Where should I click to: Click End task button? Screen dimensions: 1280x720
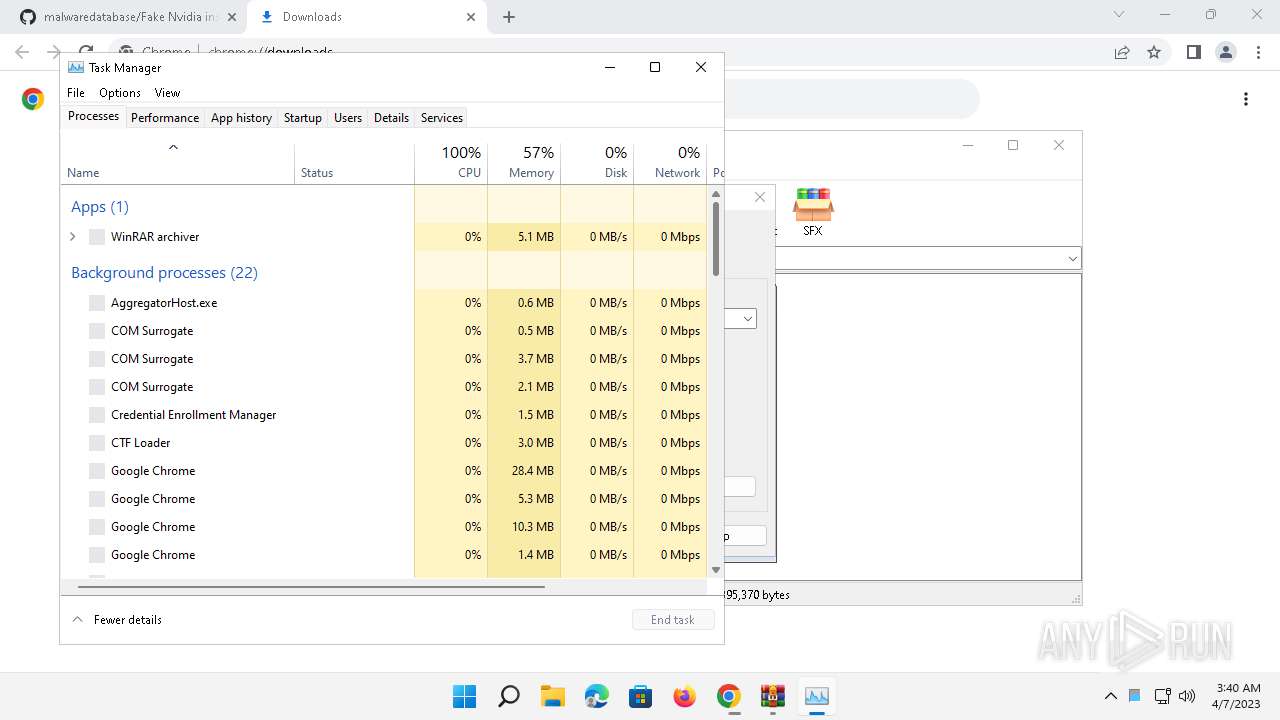click(673, 620)
